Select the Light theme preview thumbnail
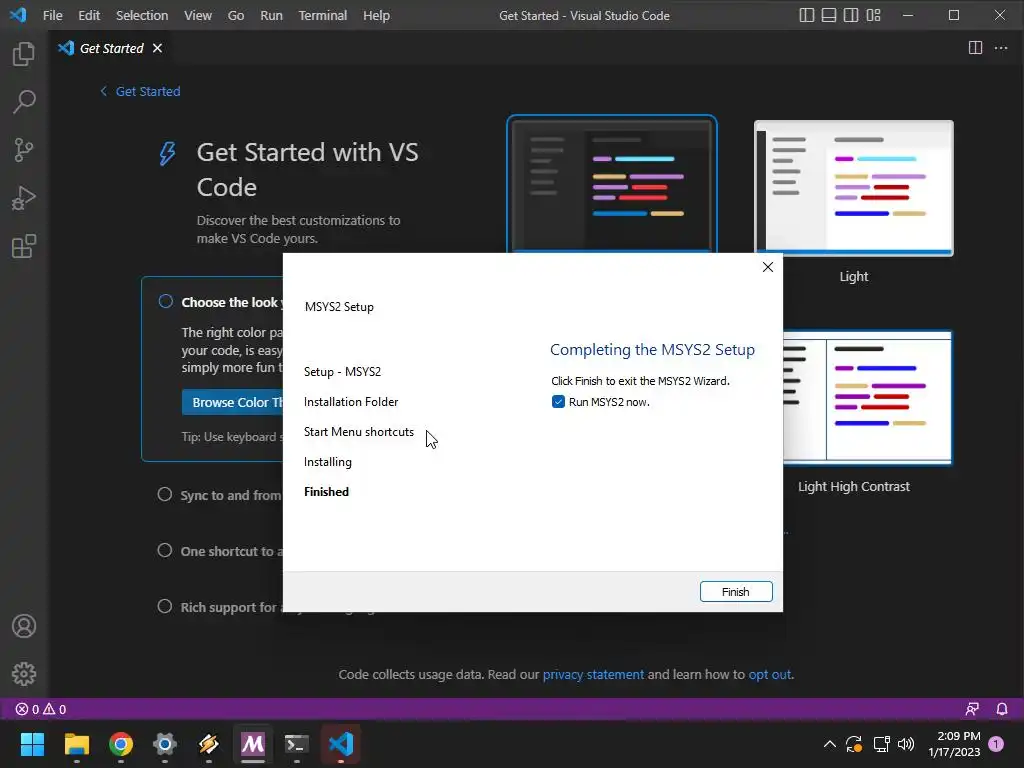Viewport: 1024px width, 768px height. [854, 188]
